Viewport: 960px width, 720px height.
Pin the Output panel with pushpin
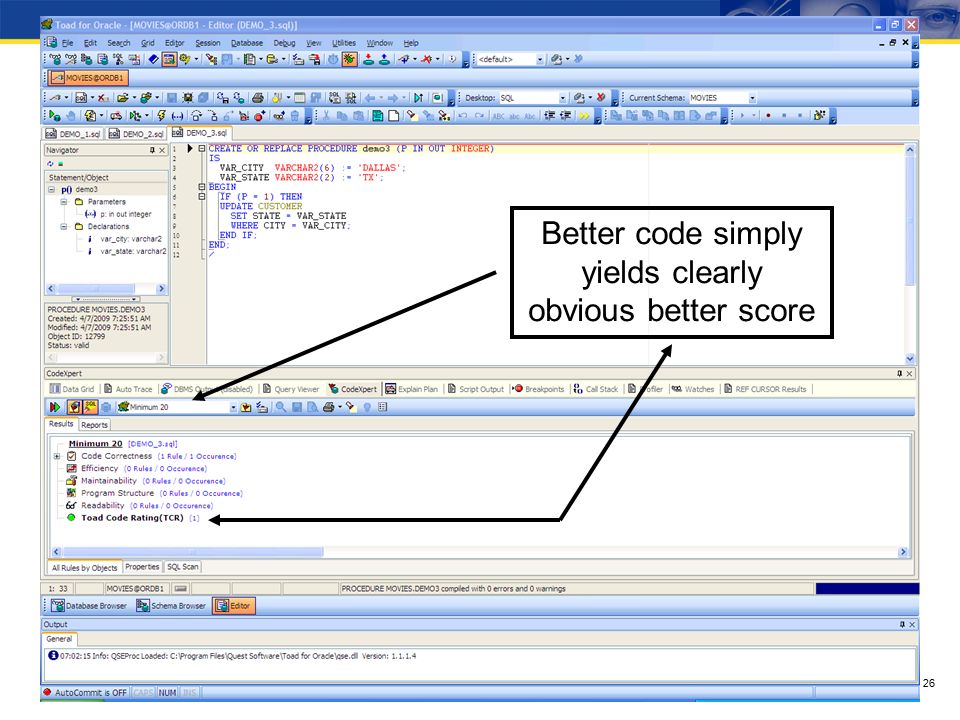point(902,624)
